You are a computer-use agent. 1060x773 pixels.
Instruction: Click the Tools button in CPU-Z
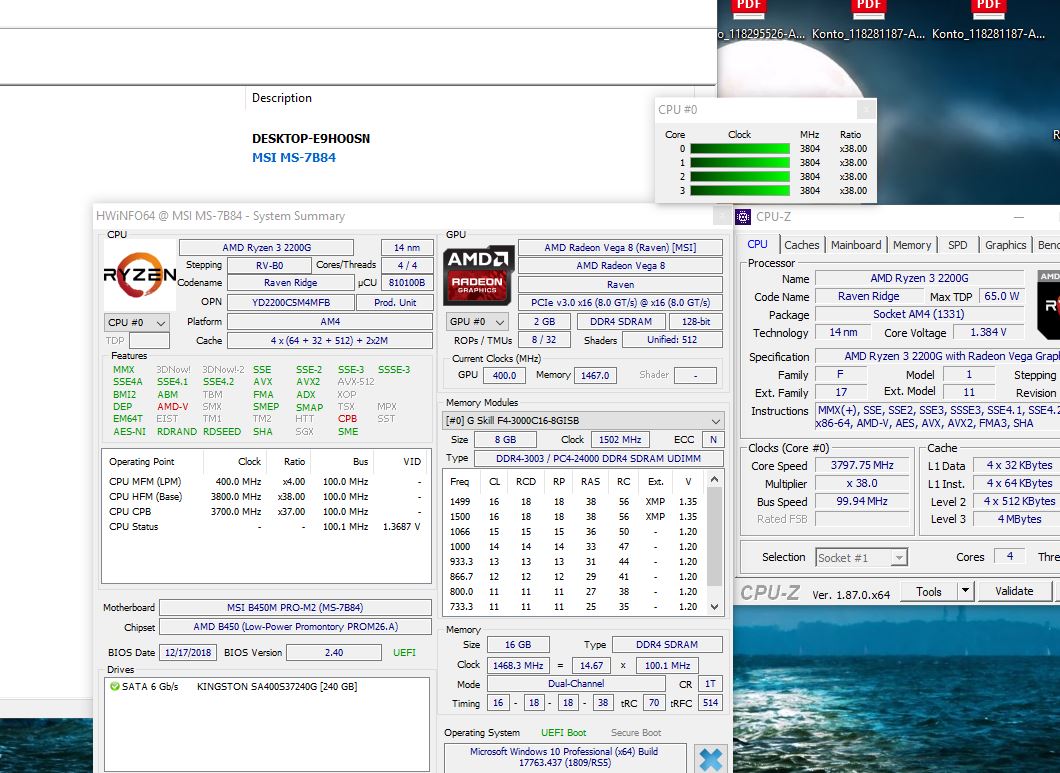tap(929, 591)
